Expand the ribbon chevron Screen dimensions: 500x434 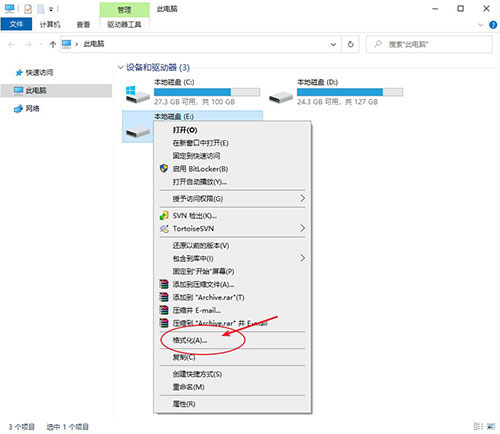pyautogui.click(x=481, y=25)
